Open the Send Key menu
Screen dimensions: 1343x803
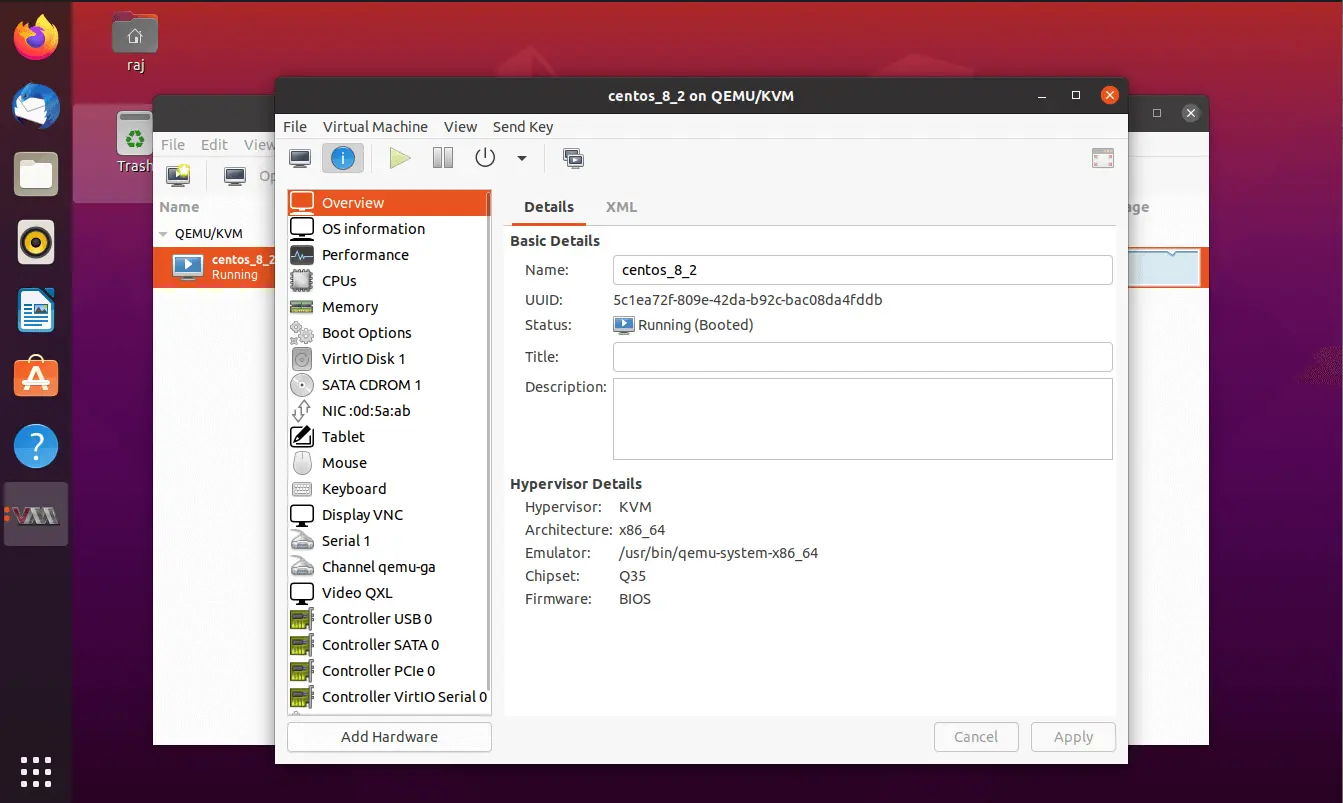(523, 127)
